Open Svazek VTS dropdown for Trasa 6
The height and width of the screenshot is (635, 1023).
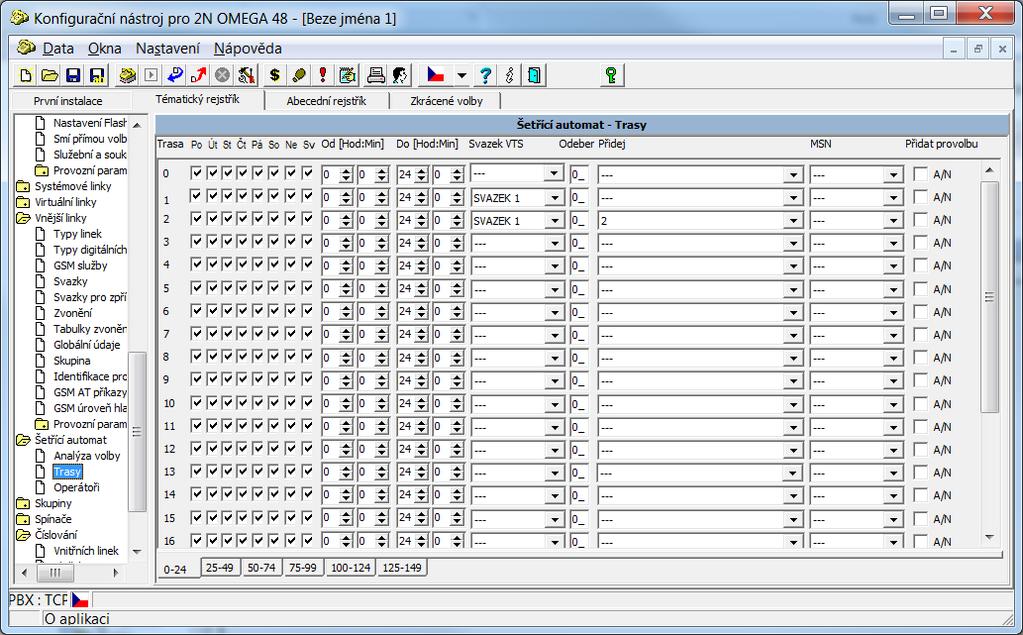click(x=554, y=312)
